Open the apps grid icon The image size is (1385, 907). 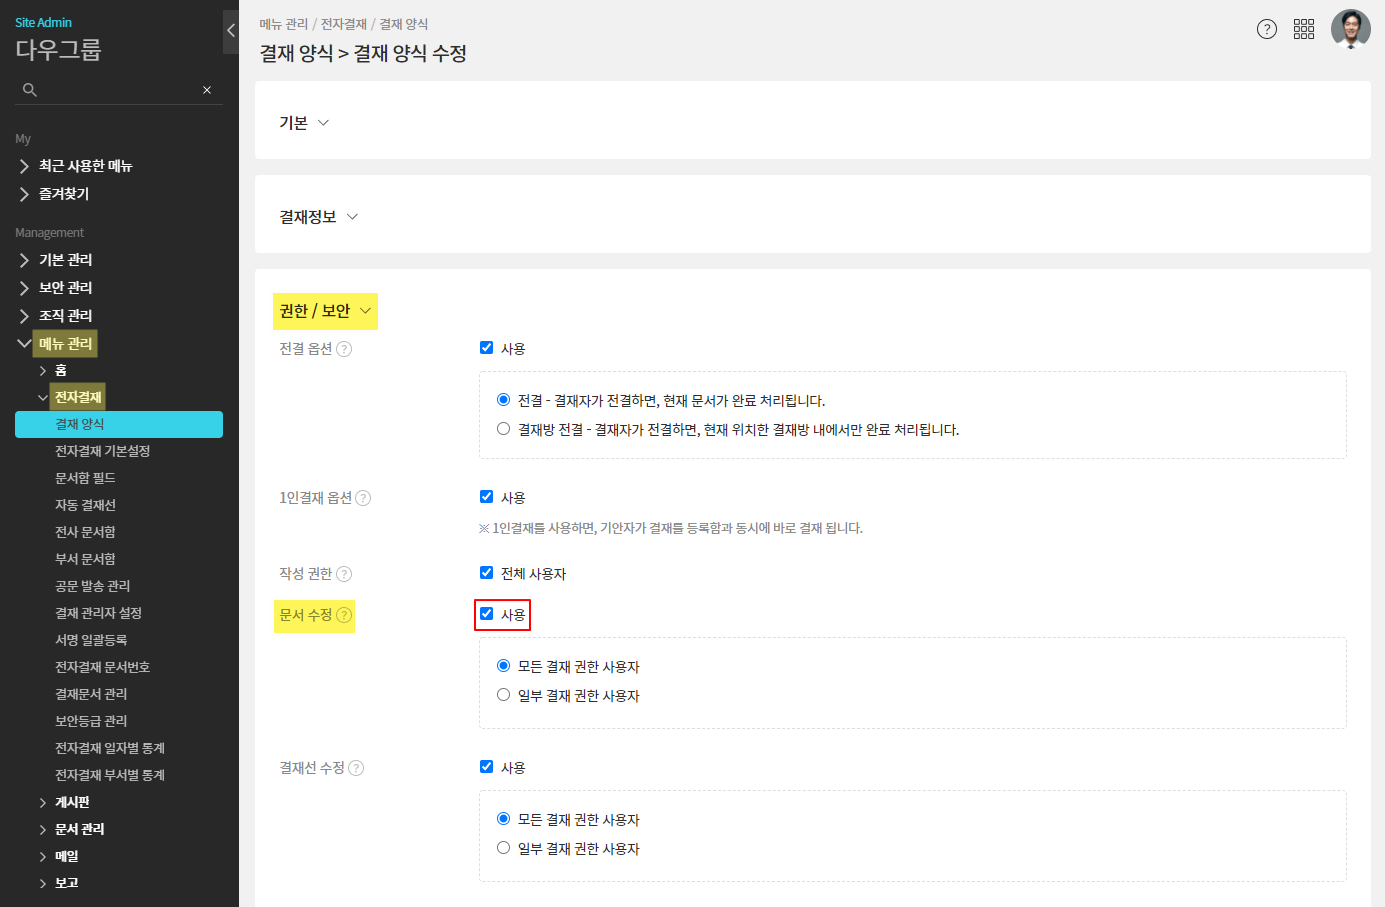(x=1303, y=29)
